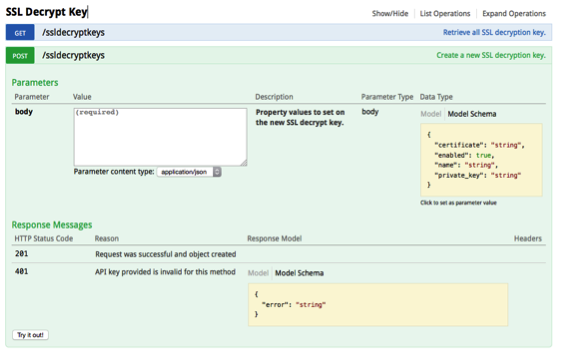Click the 'Parameter Type' column header
Viewport: 563px width, 360px height.
click(x=387, y=97)
